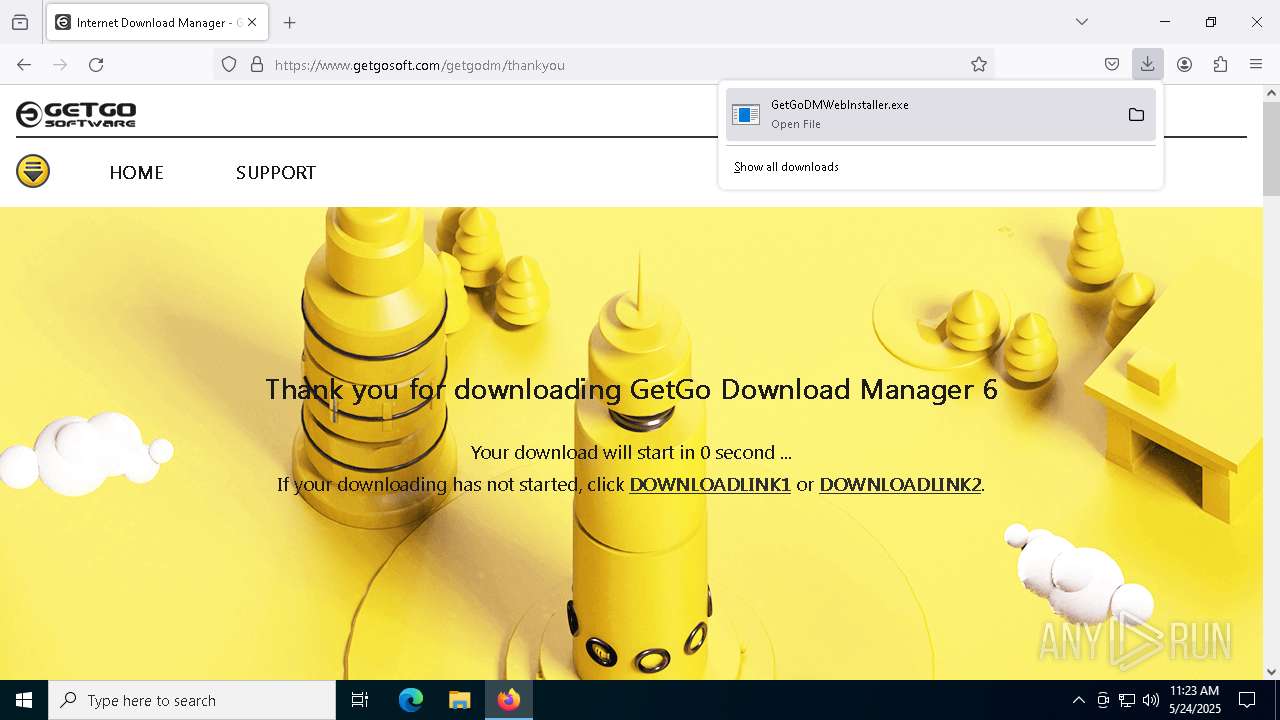Show the download in its folder
Image resolution: width=1280 pixels, height=720 pixels.
tap(1136, 114)
